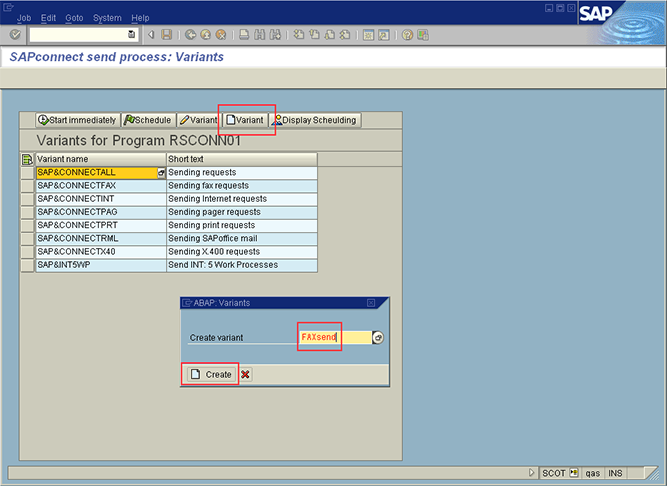
Task: Click row selector for SAP&CONNECTPAG
Action: (x=27, y=212)
